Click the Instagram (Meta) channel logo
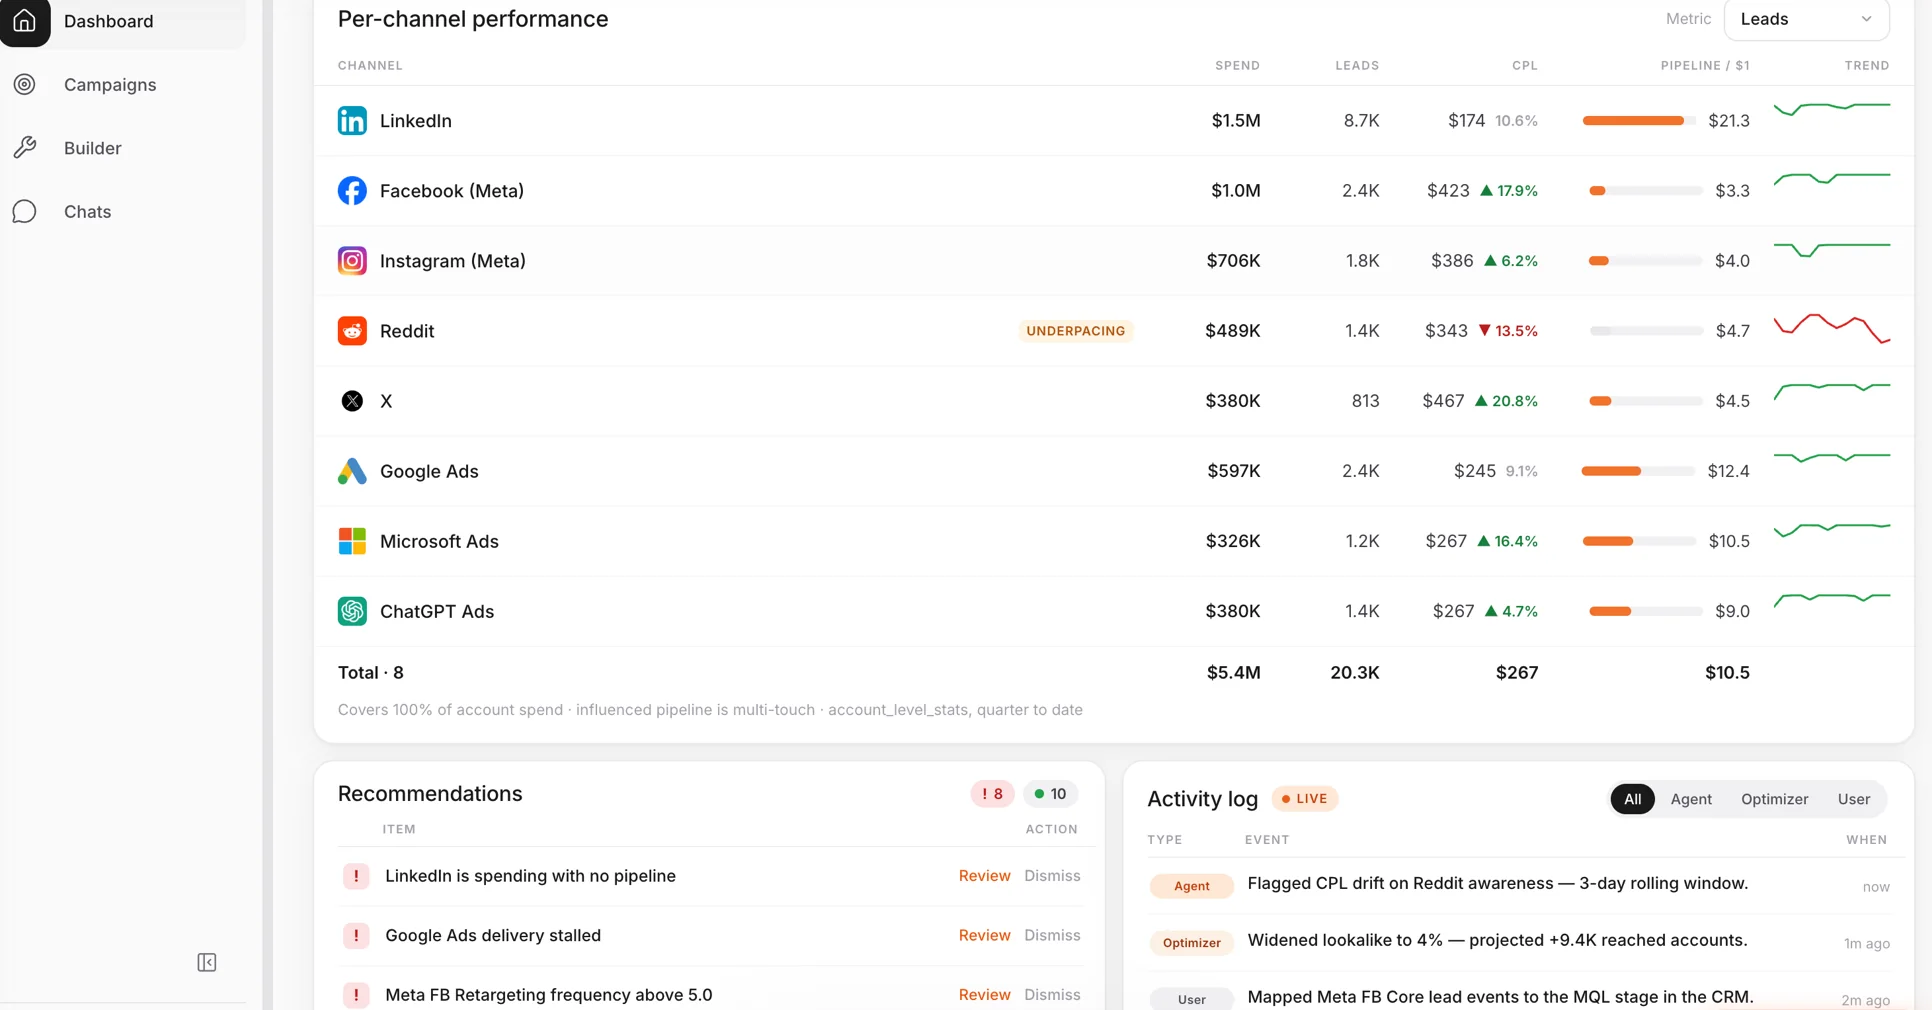The image size is (1932, 1010). tap(352, 261)
